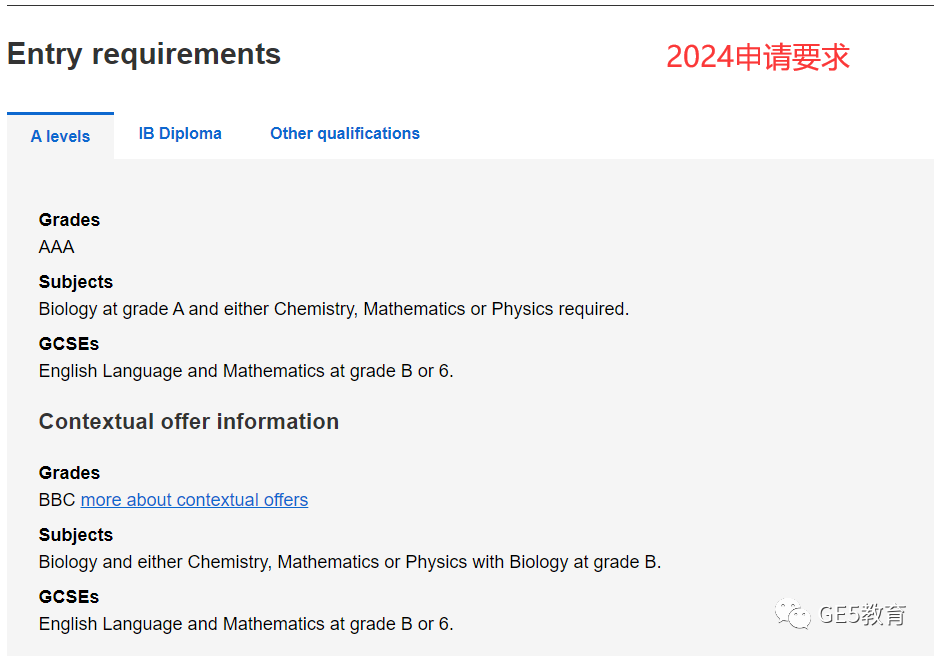Click the WeChat logo icon in watermark

coord(792,614)
